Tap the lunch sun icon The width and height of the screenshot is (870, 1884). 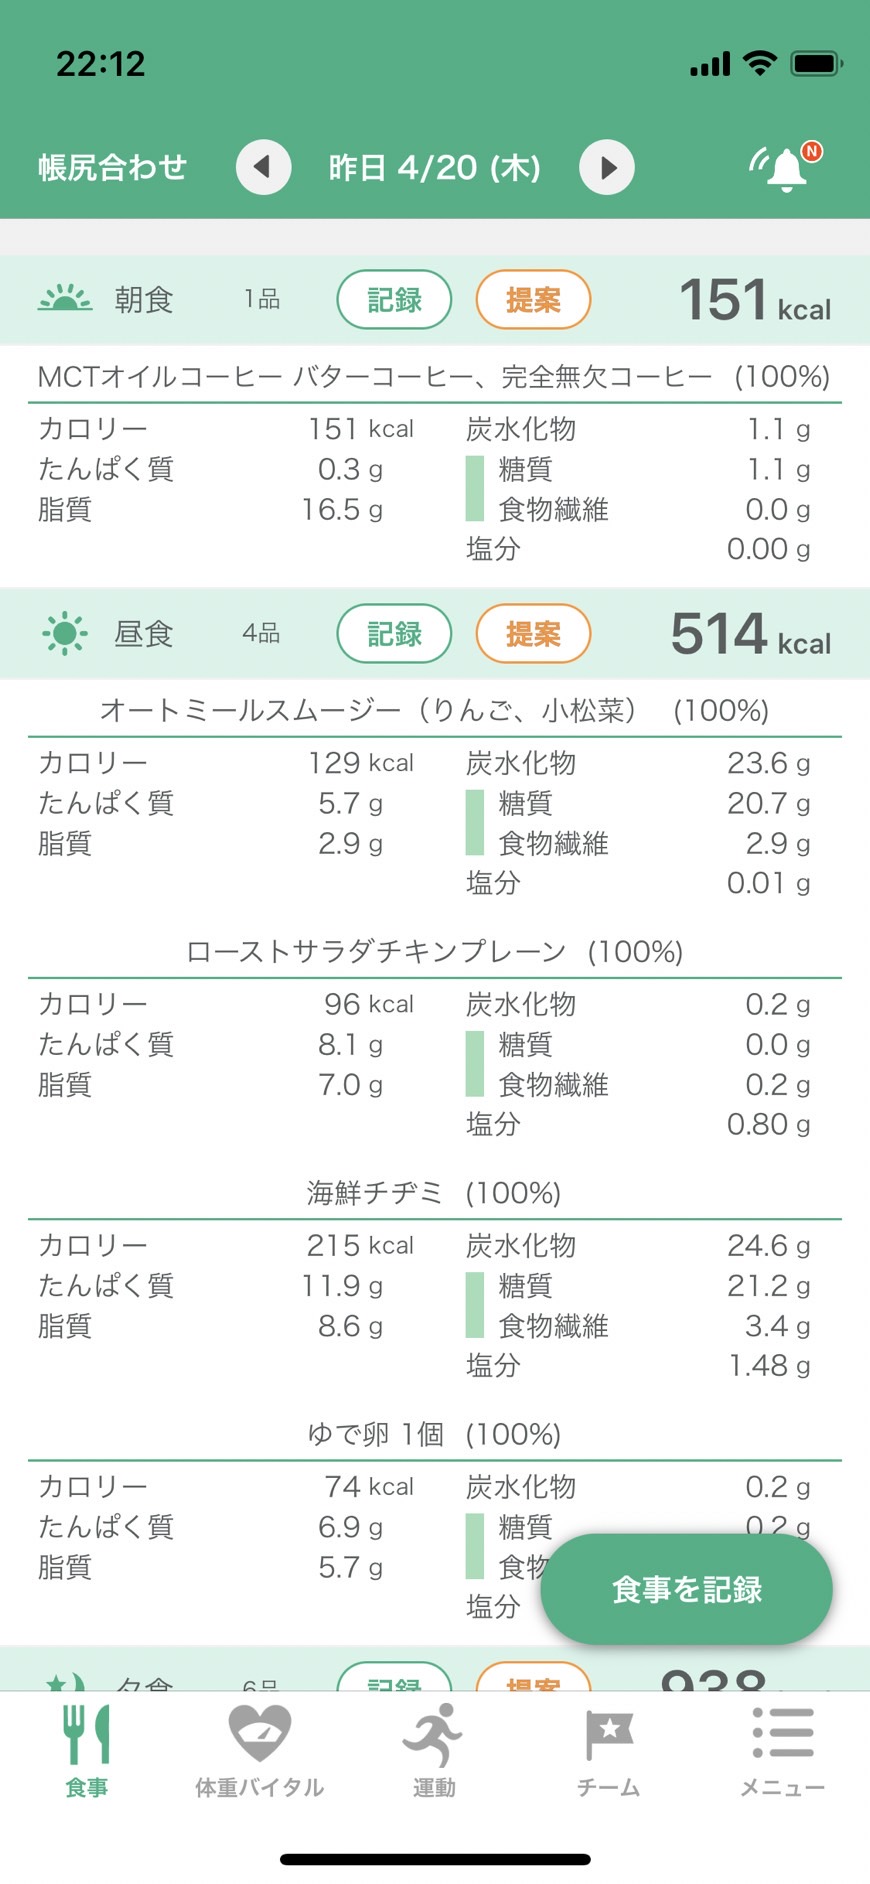click(65, 633)
